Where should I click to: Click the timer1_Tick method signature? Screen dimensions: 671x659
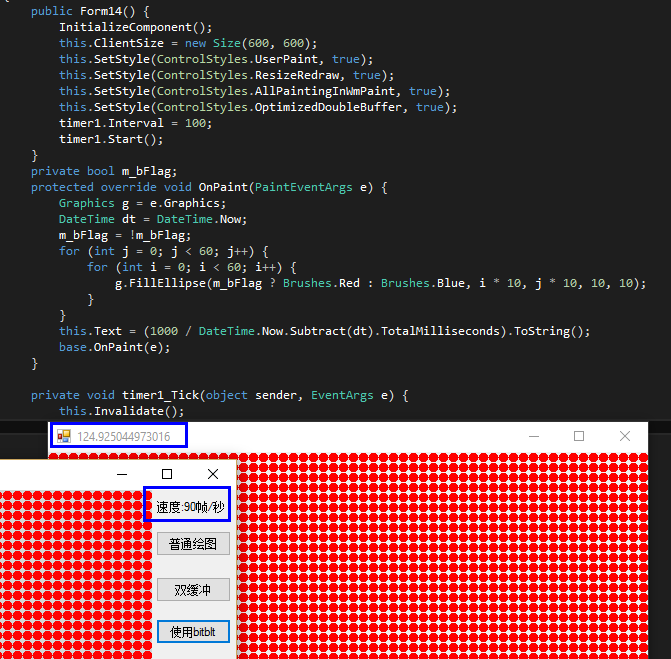[220, 395]
